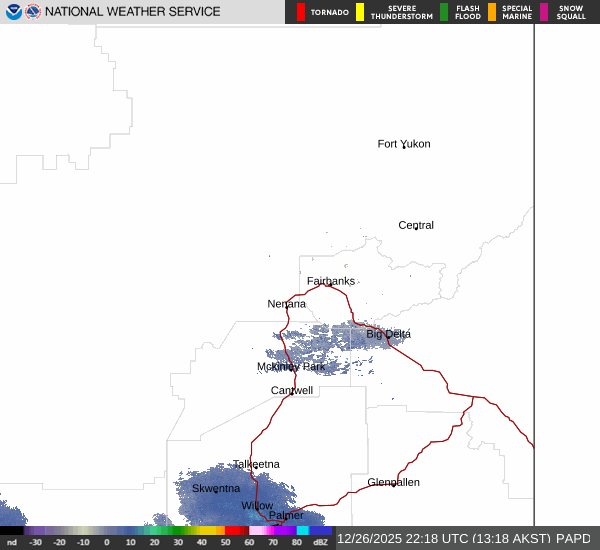Click the red Tornado legend swatch

tap(301, 12)
